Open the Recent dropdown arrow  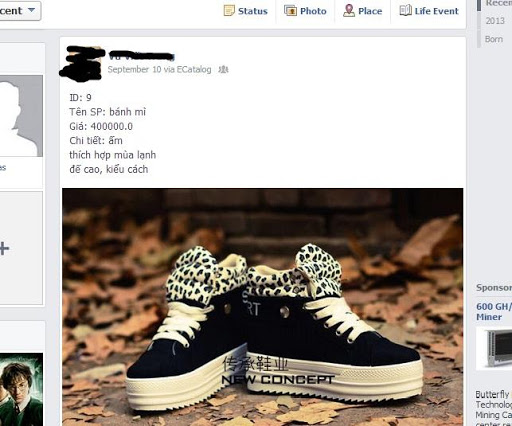click(x=31, y=10)
